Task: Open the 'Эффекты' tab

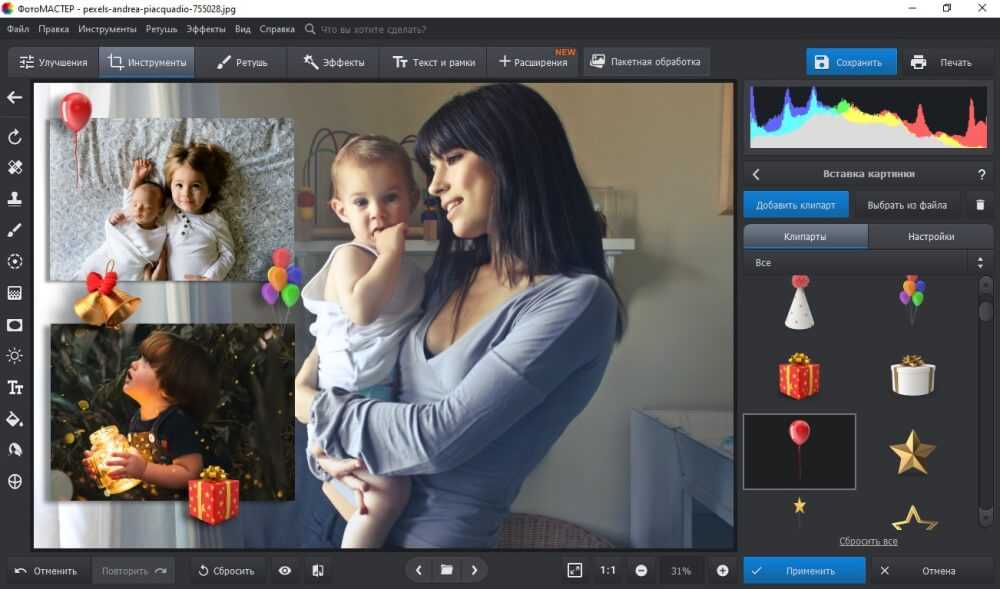Action: click(x=334, y=62)
